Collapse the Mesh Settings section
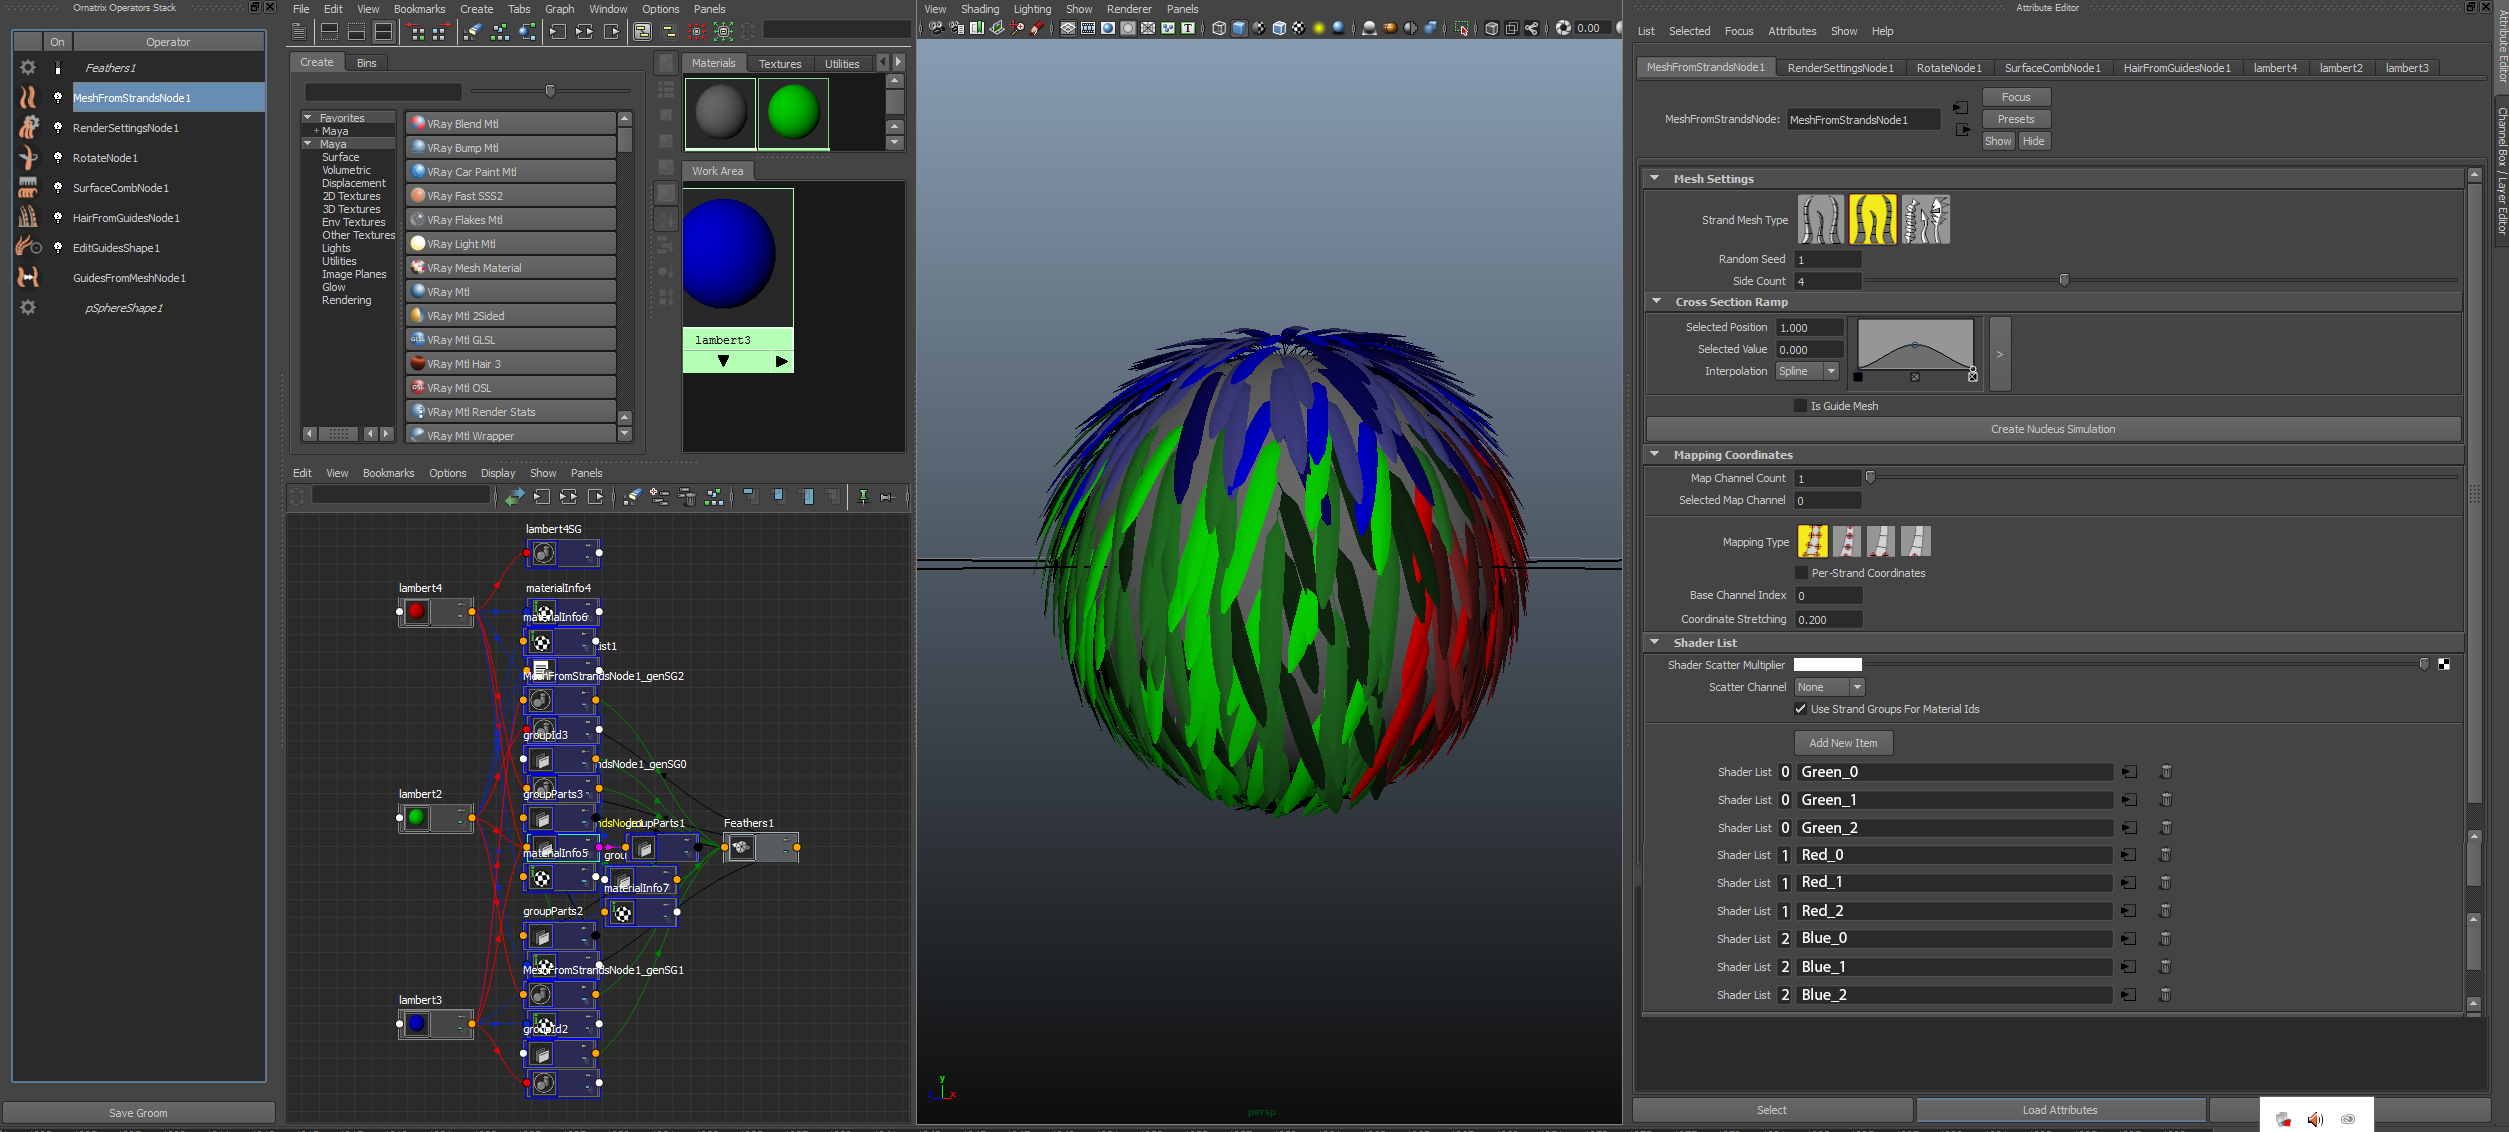This screenshot has width=2509, height=1132. pos(1655,179)
